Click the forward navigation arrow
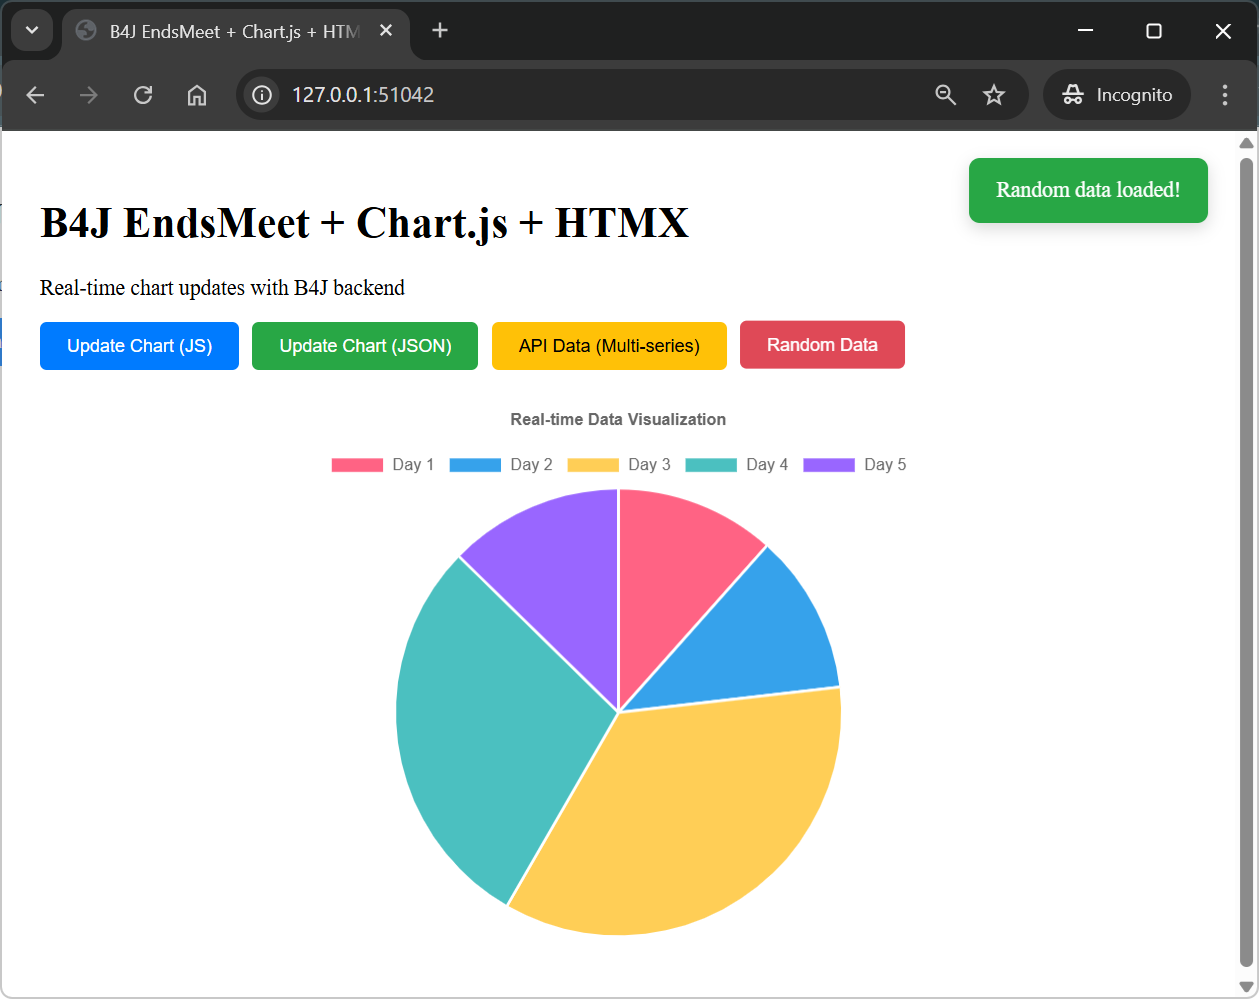 (89, 95)
